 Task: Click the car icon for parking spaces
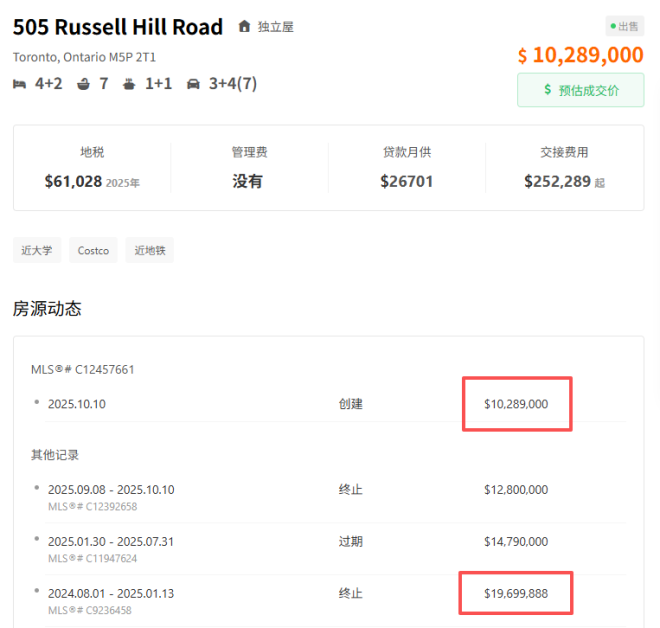(193, 84)
